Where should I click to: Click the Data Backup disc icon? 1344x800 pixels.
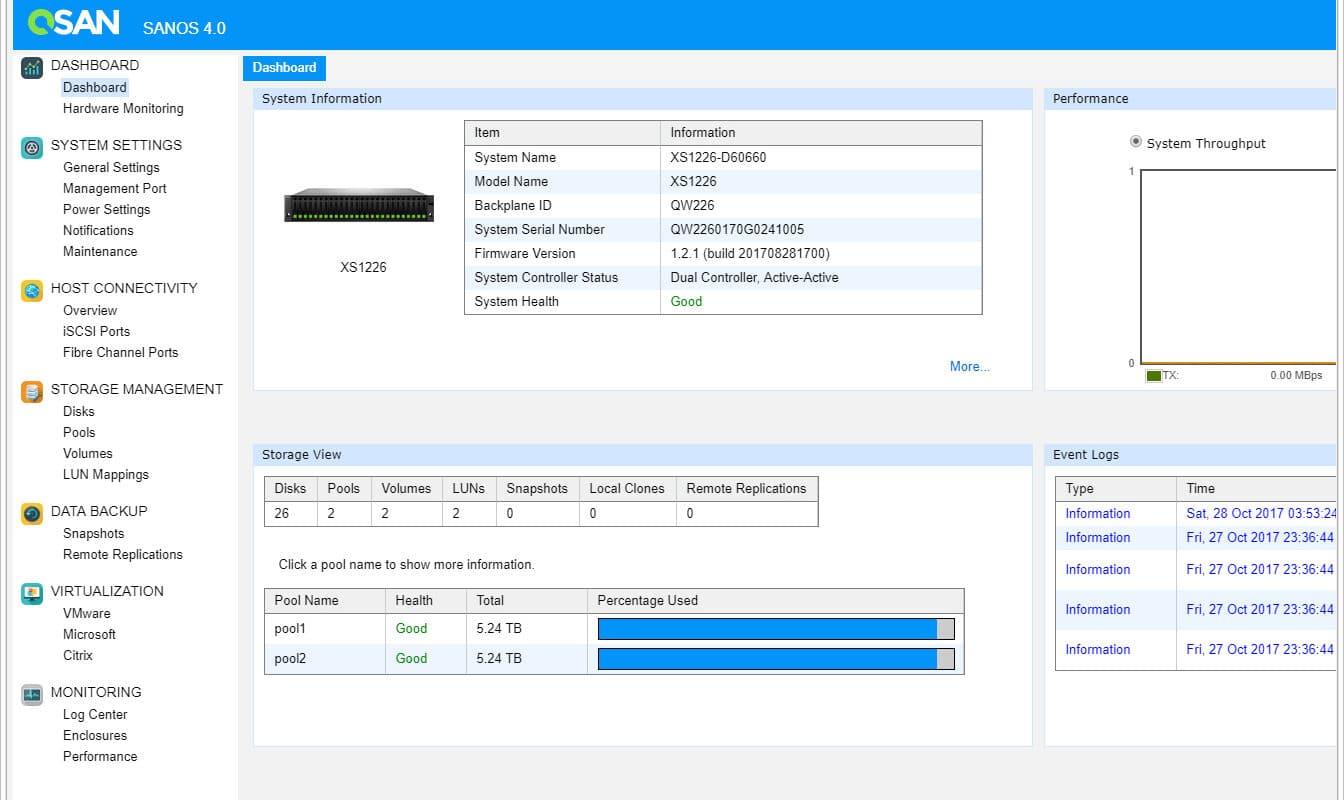(x=32, y=514)
